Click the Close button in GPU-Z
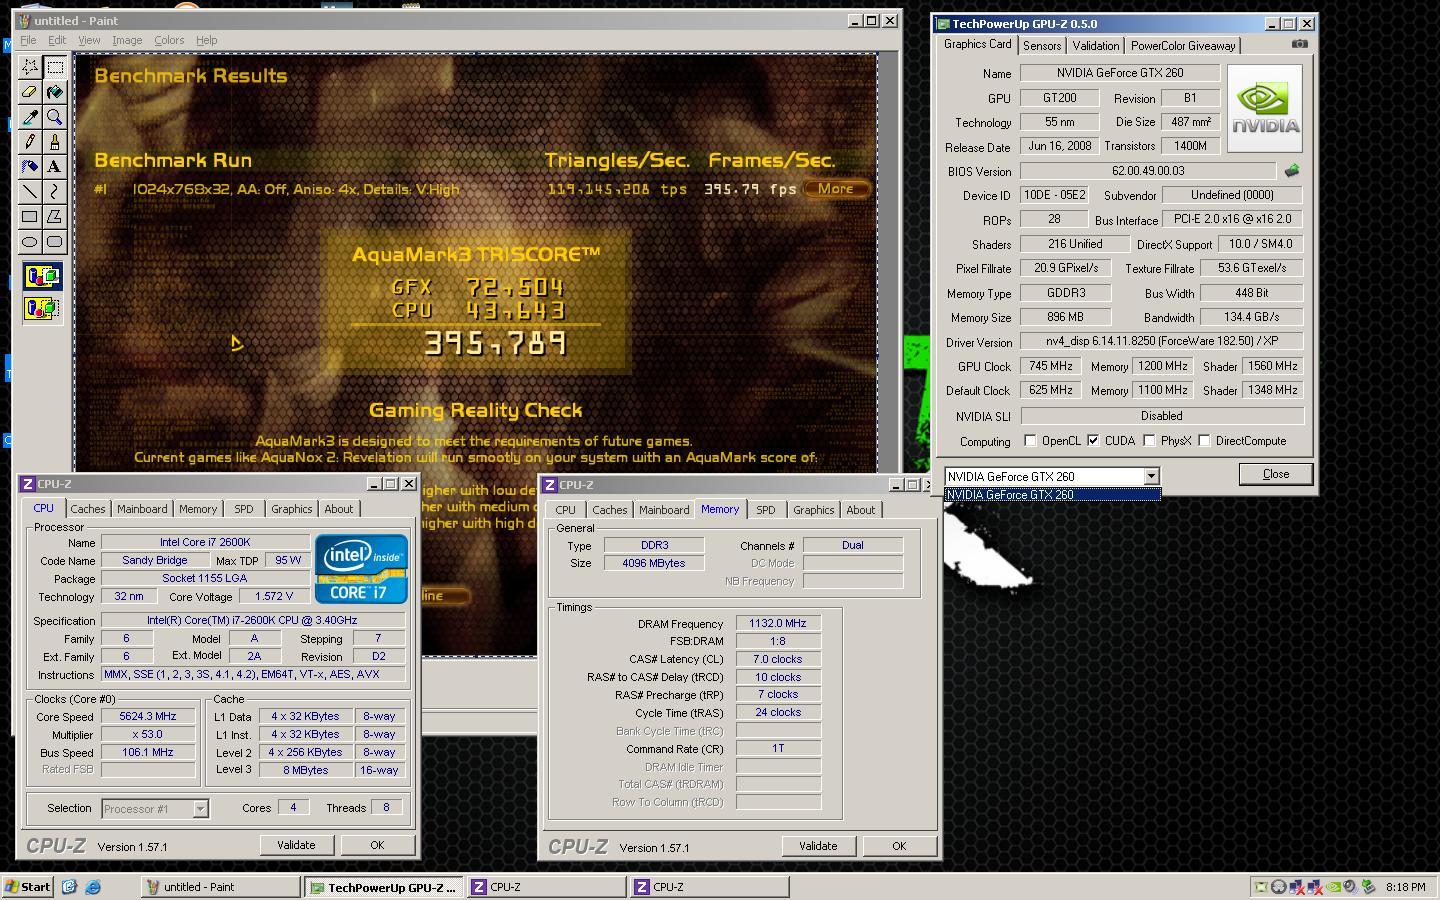Viewport: 1440px width, 900px height. (x=1275, y=474)
